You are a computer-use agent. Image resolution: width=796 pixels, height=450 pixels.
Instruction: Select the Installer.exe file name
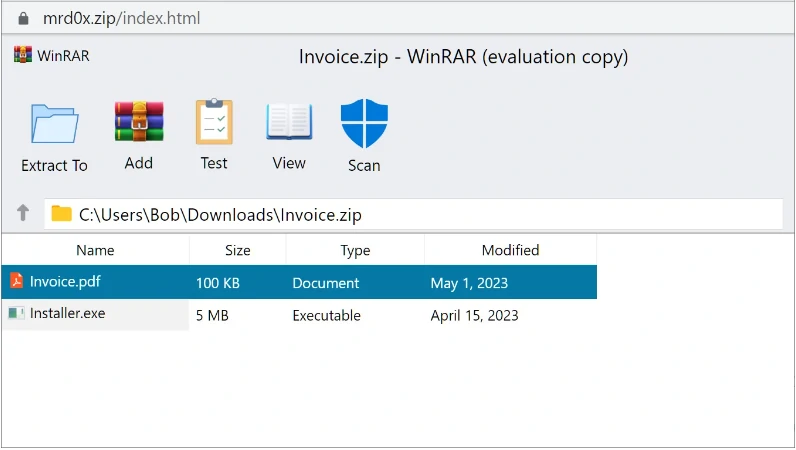click(68, 313)
